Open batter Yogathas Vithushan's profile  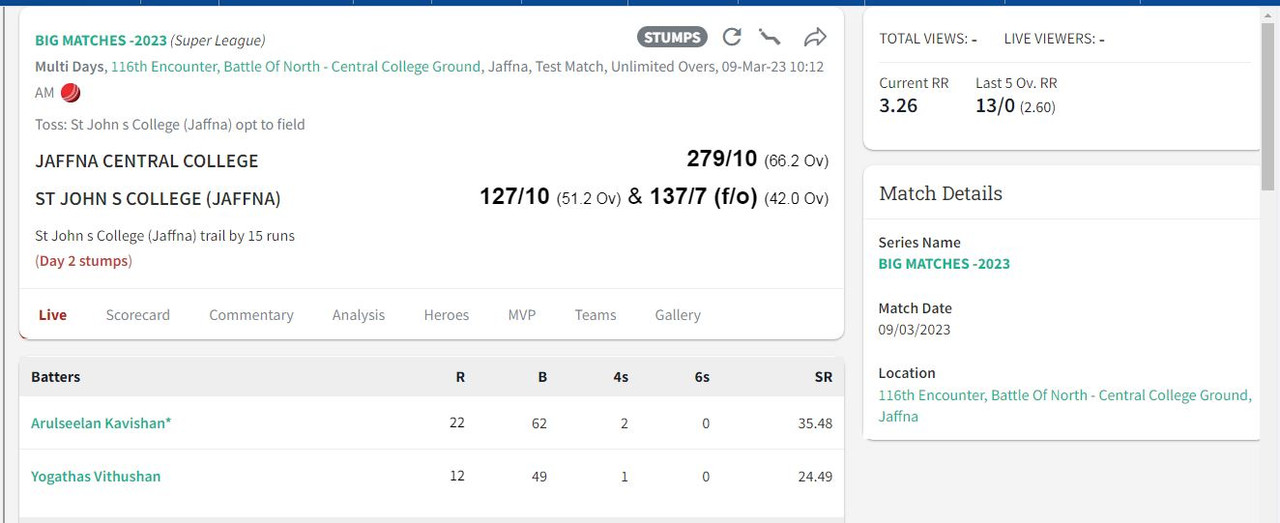[96, 477]
